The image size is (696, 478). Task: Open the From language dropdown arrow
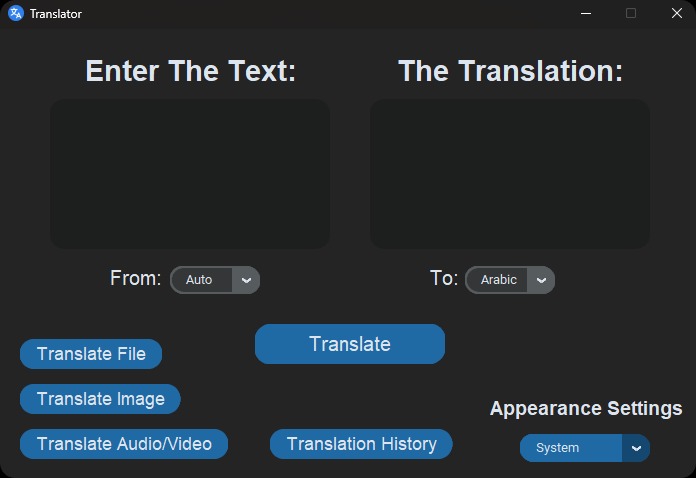click(246, 280)
